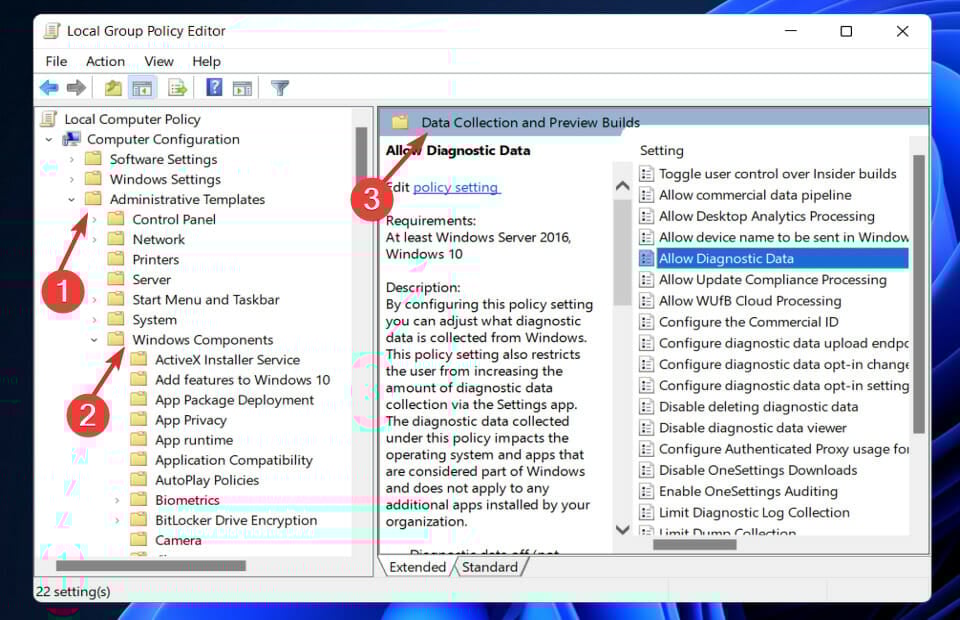The image size is (960, 620).
Task: Toggle the Show/Hide Console Tree button
Action: click(142, 88)
